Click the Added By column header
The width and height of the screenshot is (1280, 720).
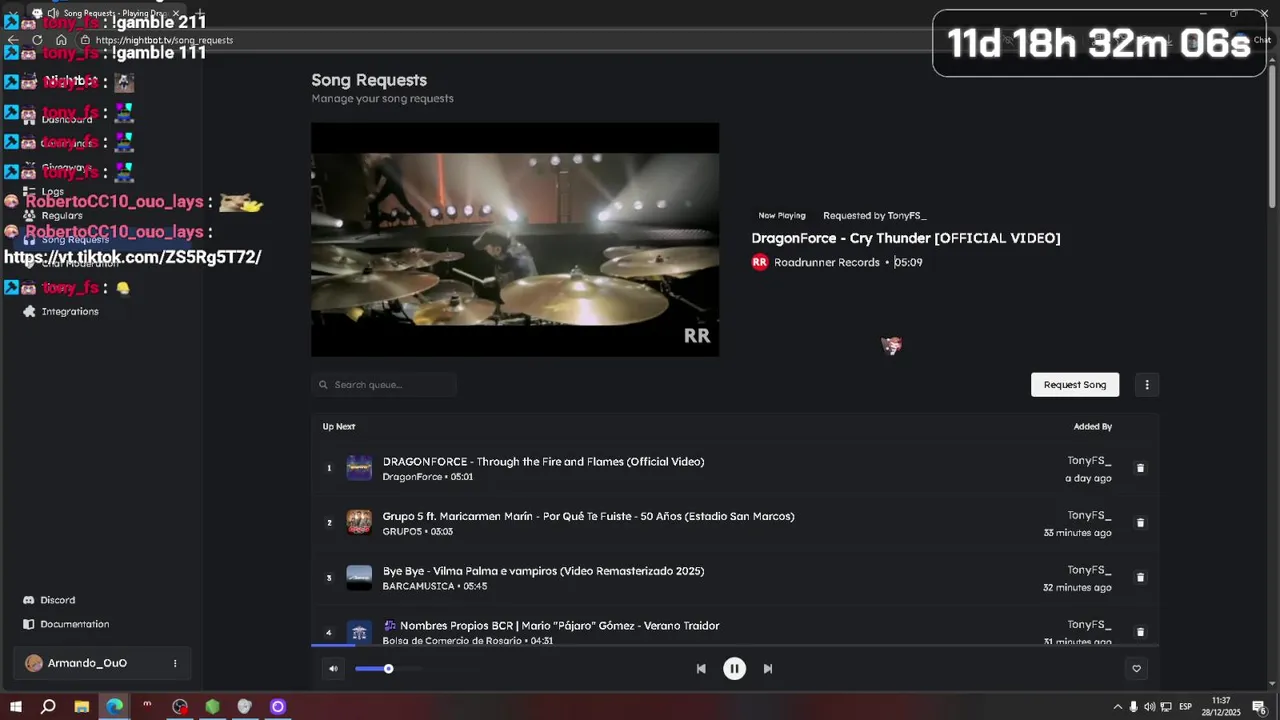click(x=1093, y=426)
